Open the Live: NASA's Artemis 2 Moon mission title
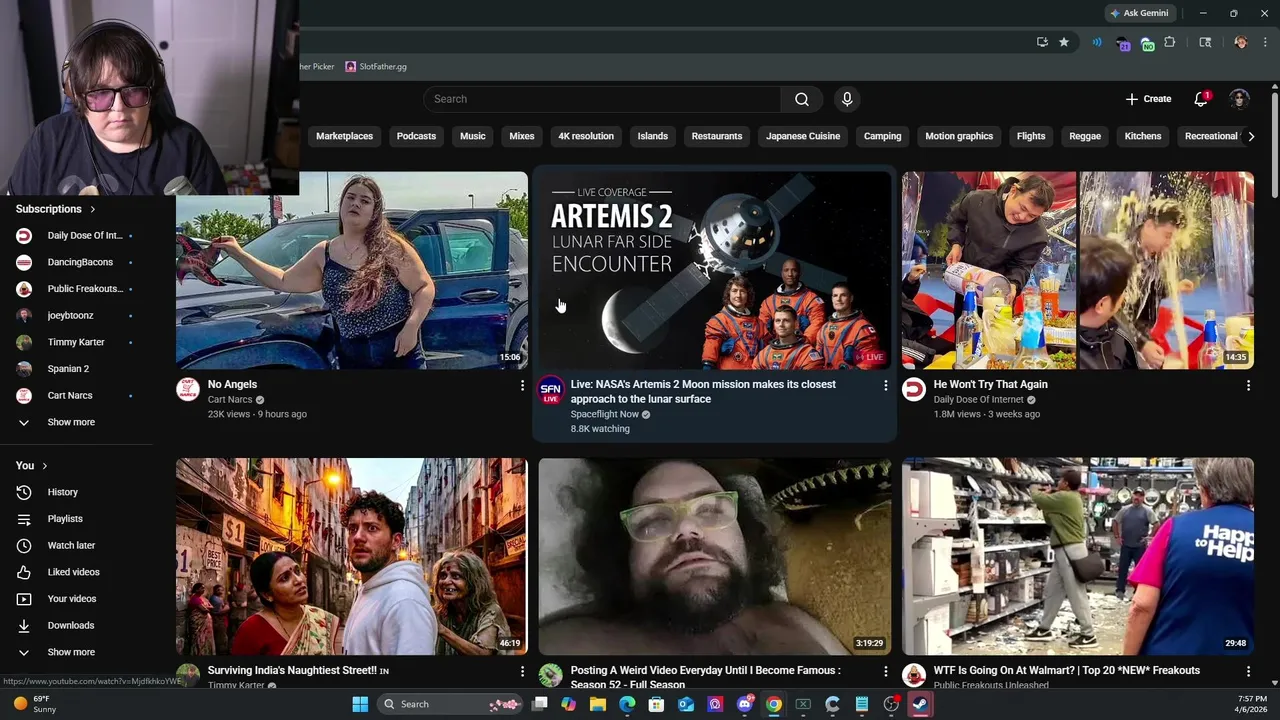 tap(703, 392)
